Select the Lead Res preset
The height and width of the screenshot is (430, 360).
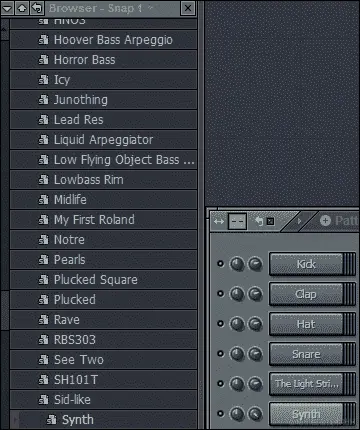click(x=103, y=120)
